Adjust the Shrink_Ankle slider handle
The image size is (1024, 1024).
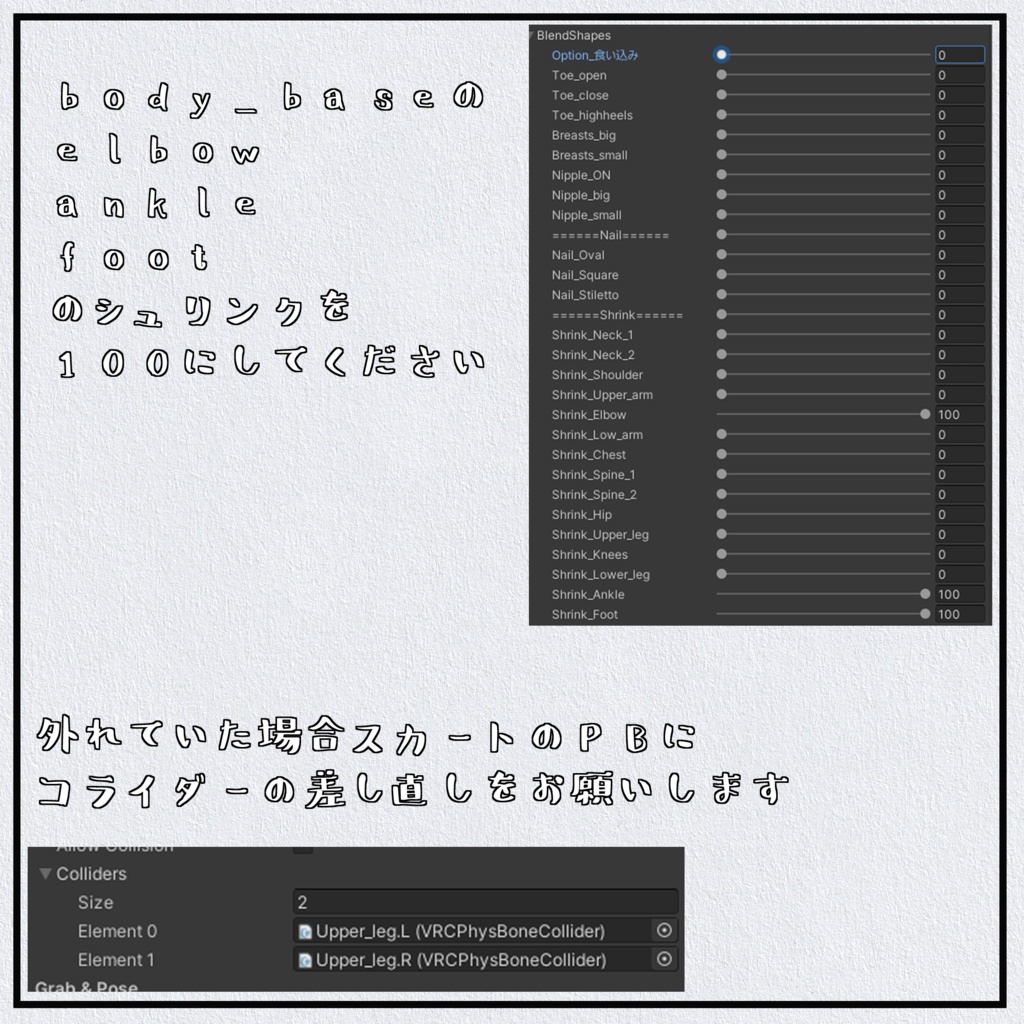pyautogui.click(x=925, y=594)
